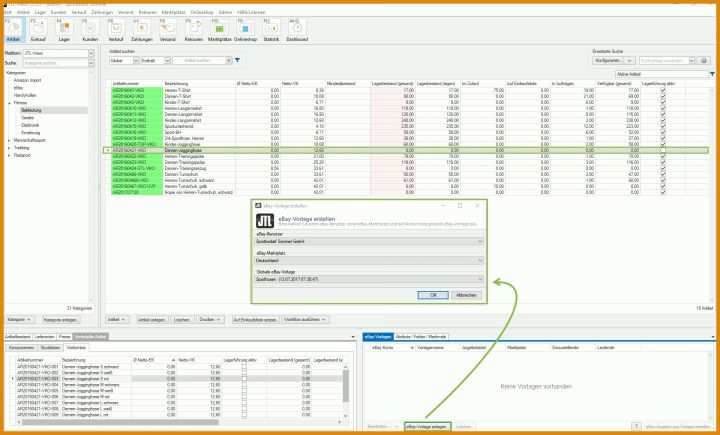Open the Globale eBay-Vorlage dropdown

click(369, 279)
